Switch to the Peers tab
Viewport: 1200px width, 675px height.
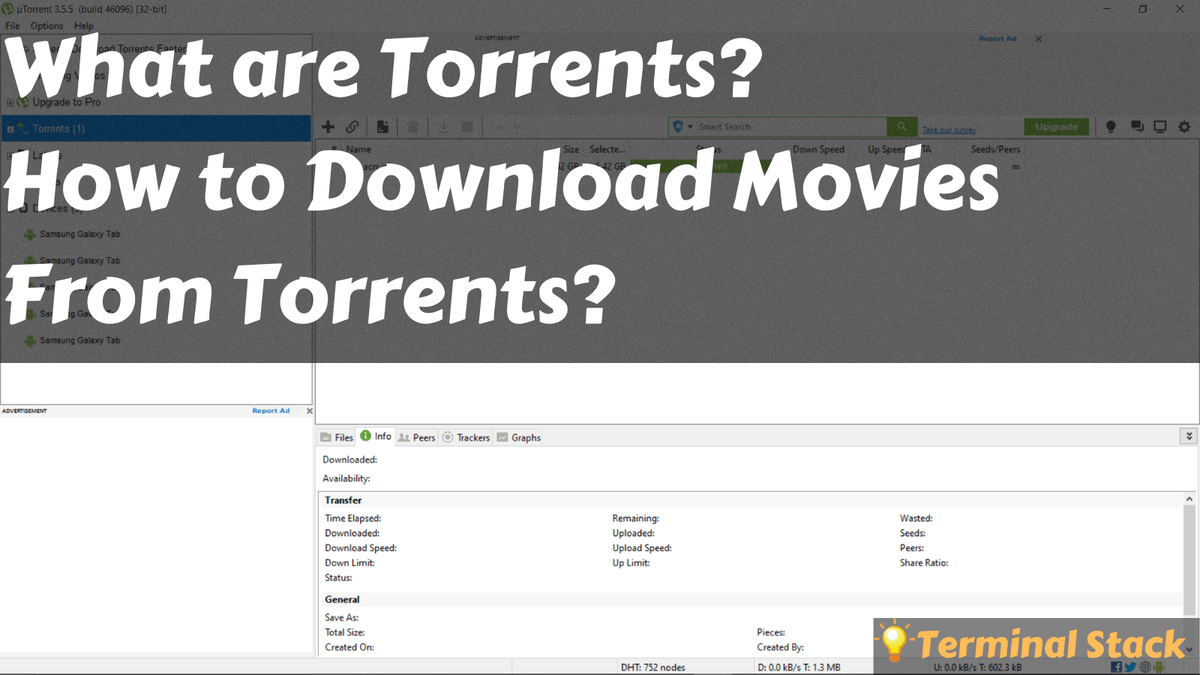tap(417, 437)
